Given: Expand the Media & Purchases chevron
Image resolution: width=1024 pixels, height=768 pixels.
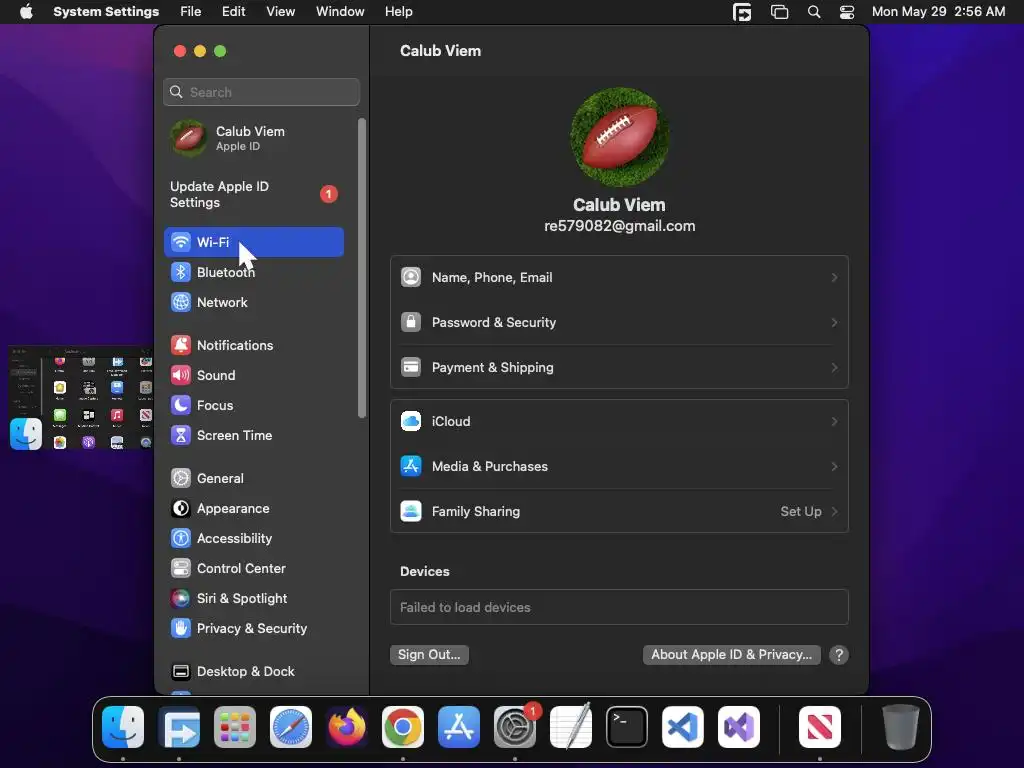Looking at the screenshot, I should (x=834, y=466).
